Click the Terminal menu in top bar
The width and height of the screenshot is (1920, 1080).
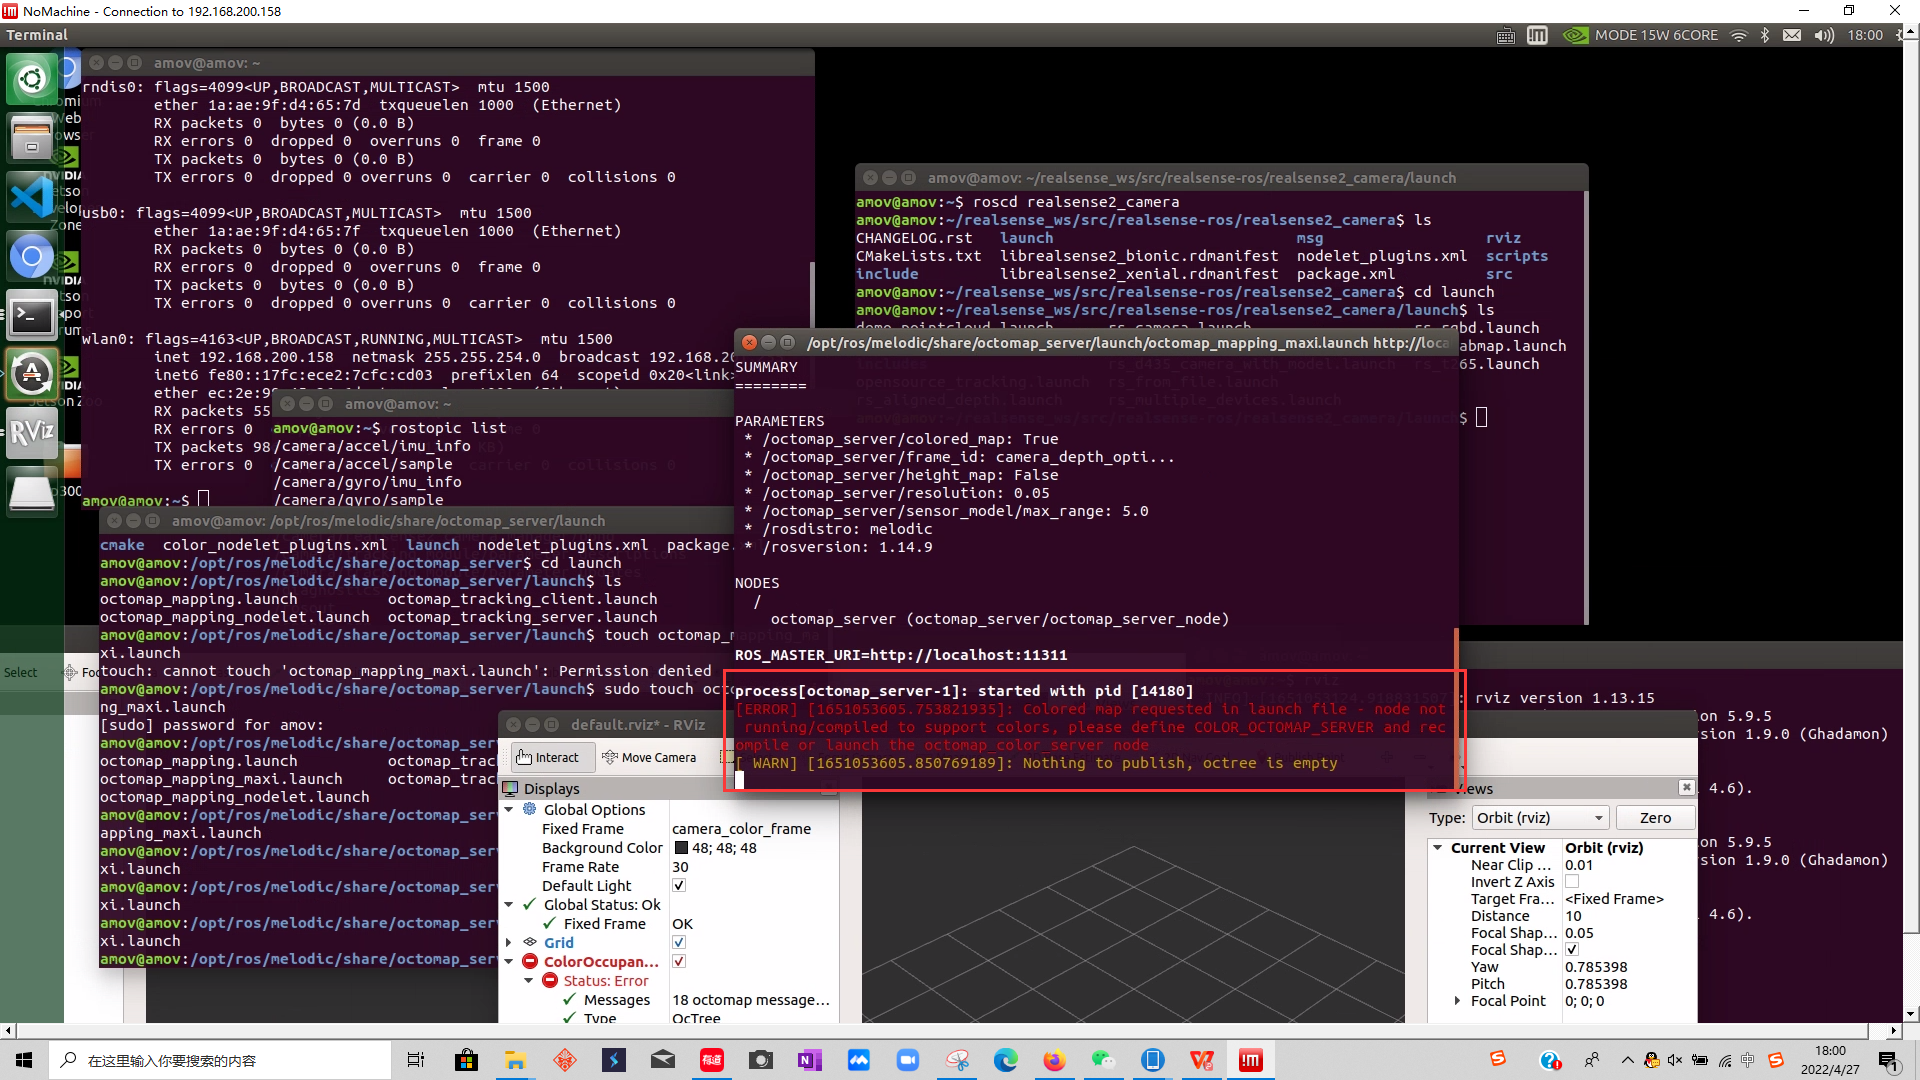tap(37, 35)
